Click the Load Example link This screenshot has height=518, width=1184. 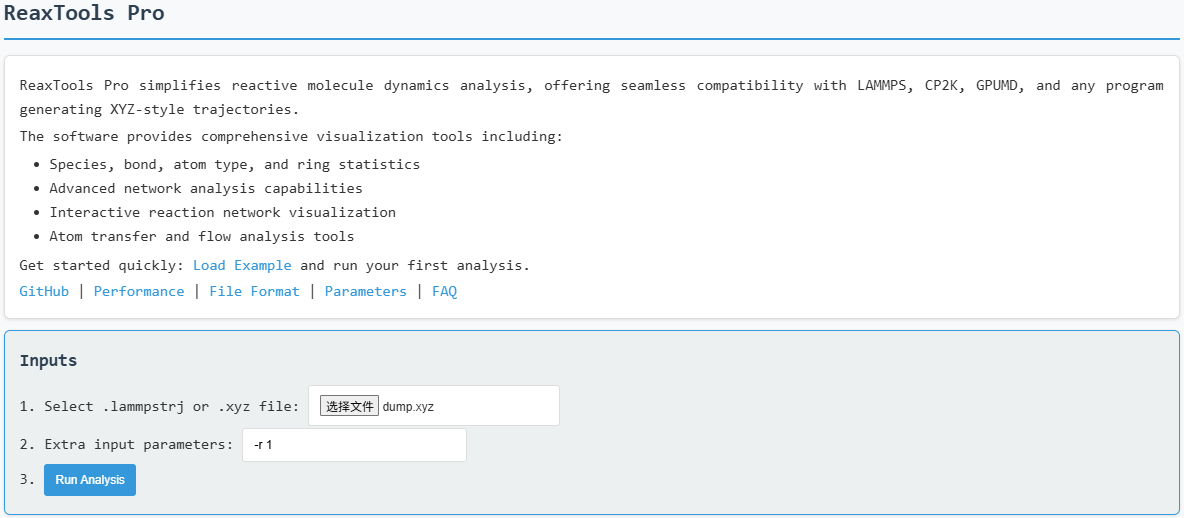[242, 266]
